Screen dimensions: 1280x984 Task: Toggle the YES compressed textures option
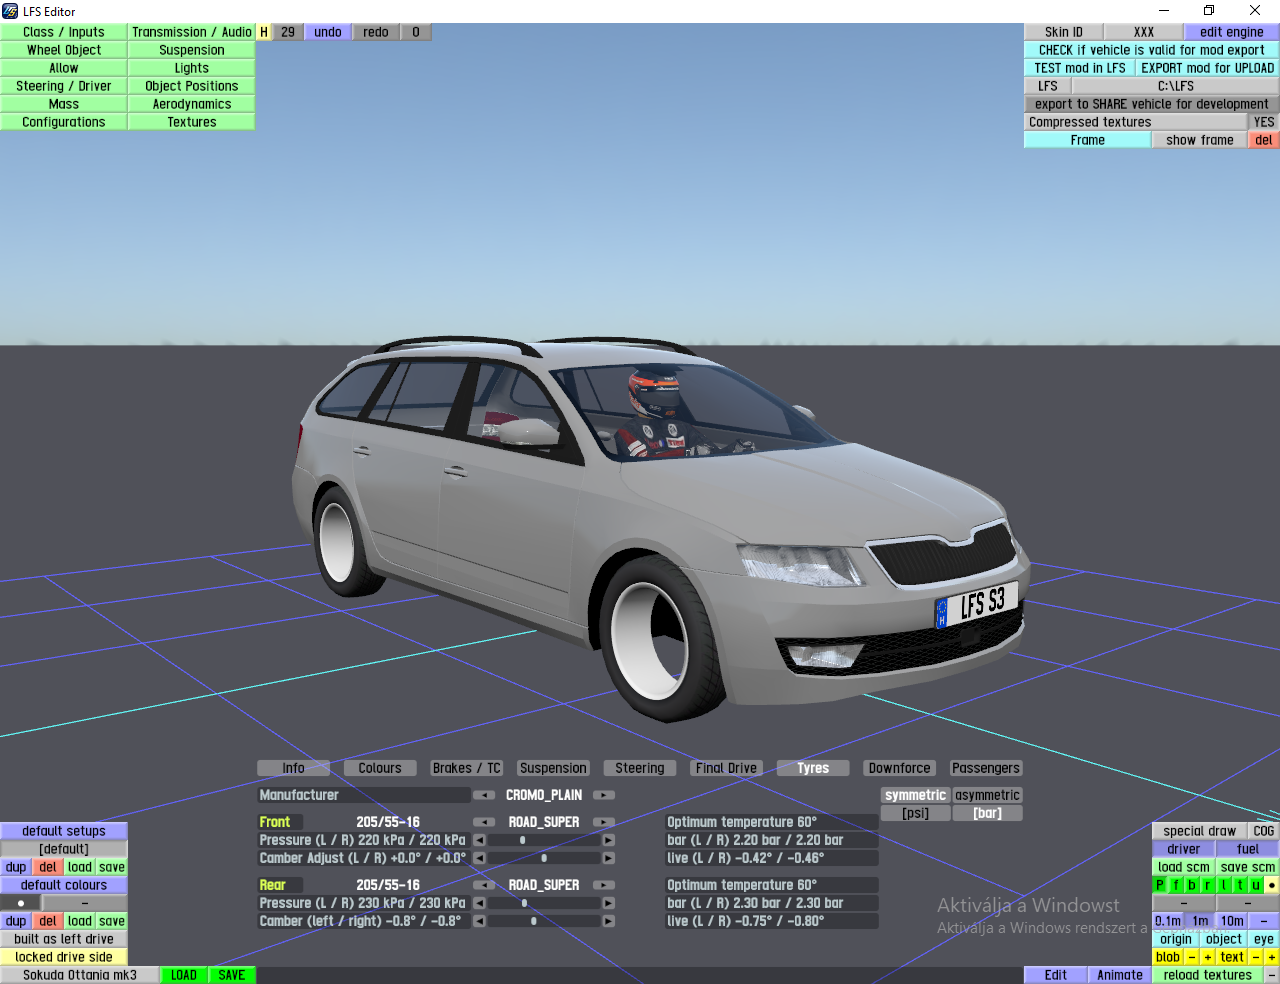coord(1264,122)
